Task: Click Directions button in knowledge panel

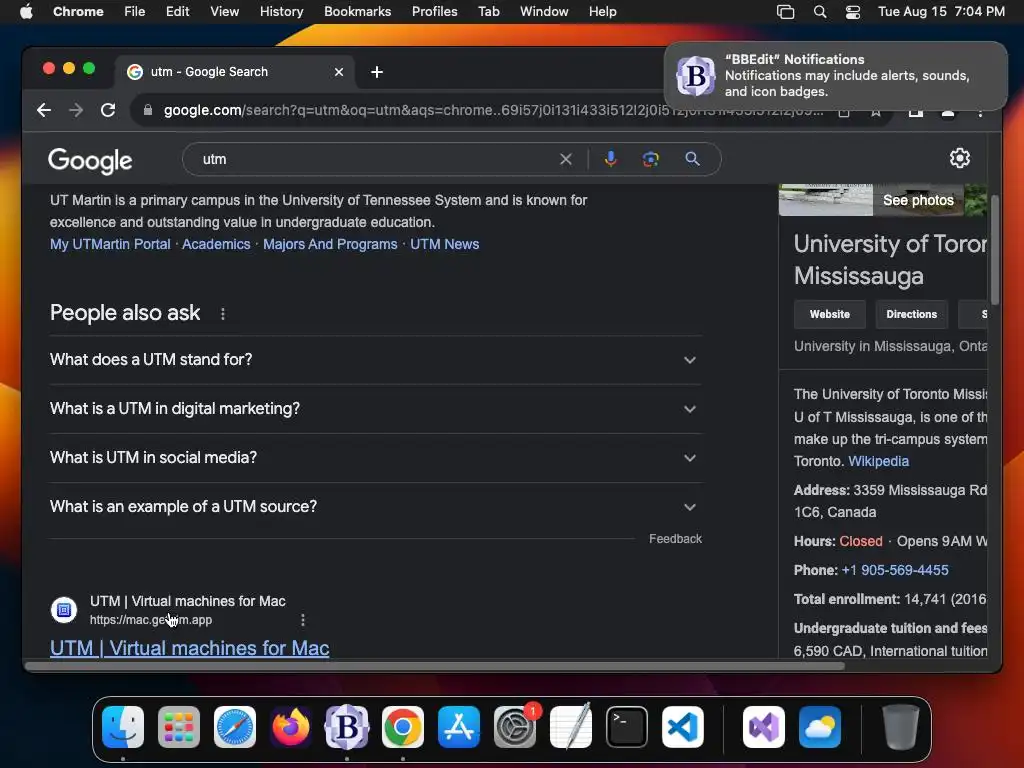Action: 911,314
